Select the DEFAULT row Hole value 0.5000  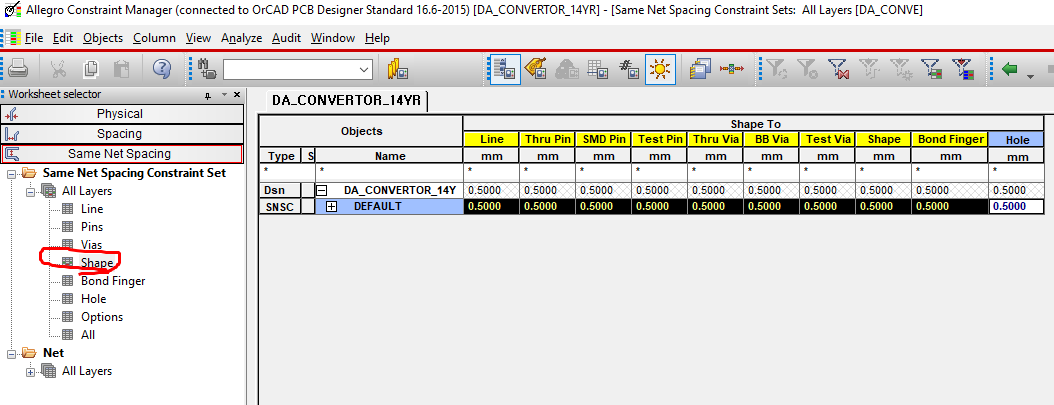1018,206
